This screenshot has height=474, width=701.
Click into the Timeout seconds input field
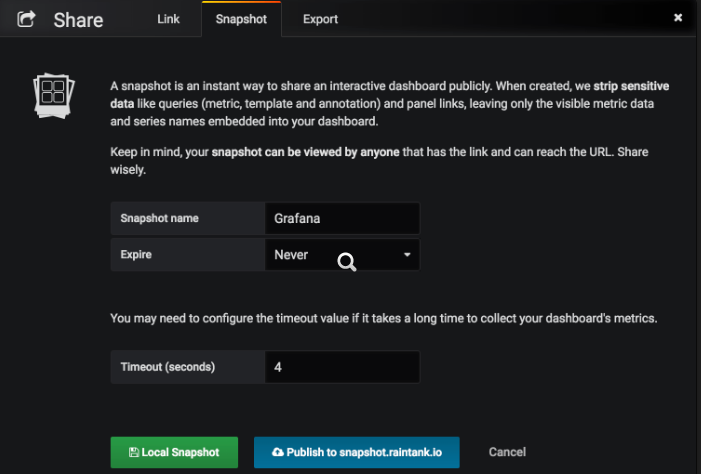[x=342, y=367]
